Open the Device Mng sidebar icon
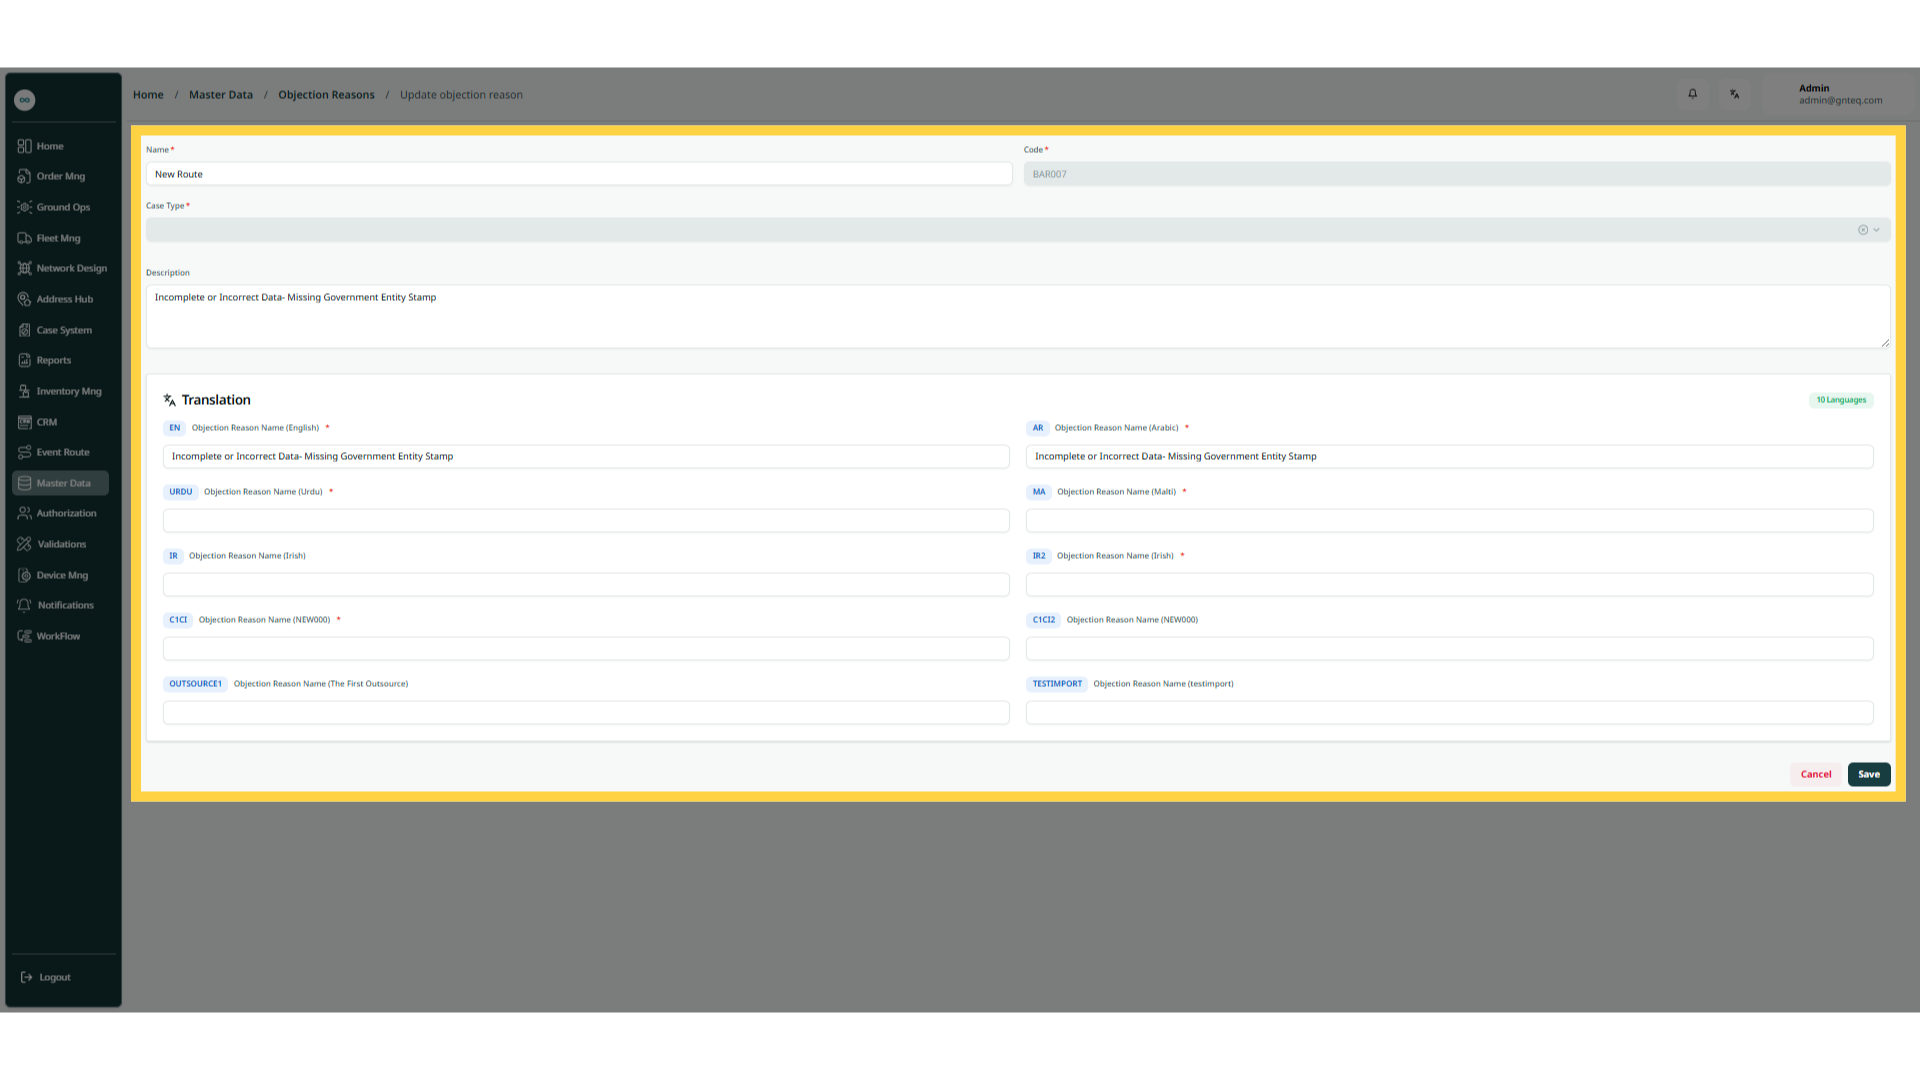The image size is (1920, 1080). pos(24,575)
